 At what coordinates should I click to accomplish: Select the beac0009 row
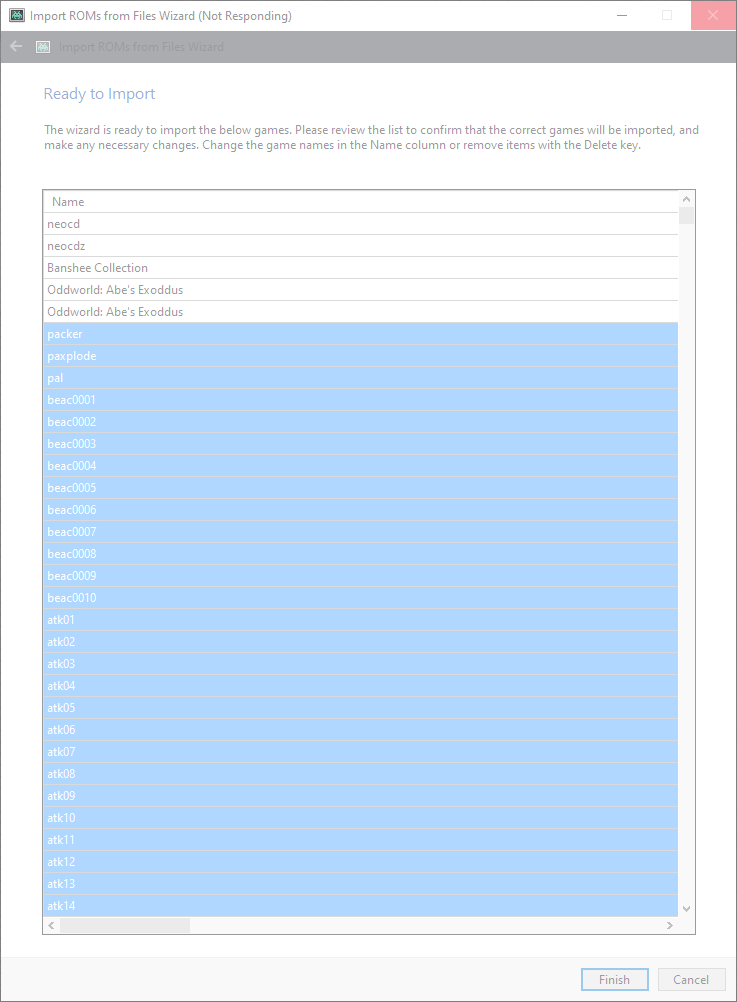click(x=361, y=576)
